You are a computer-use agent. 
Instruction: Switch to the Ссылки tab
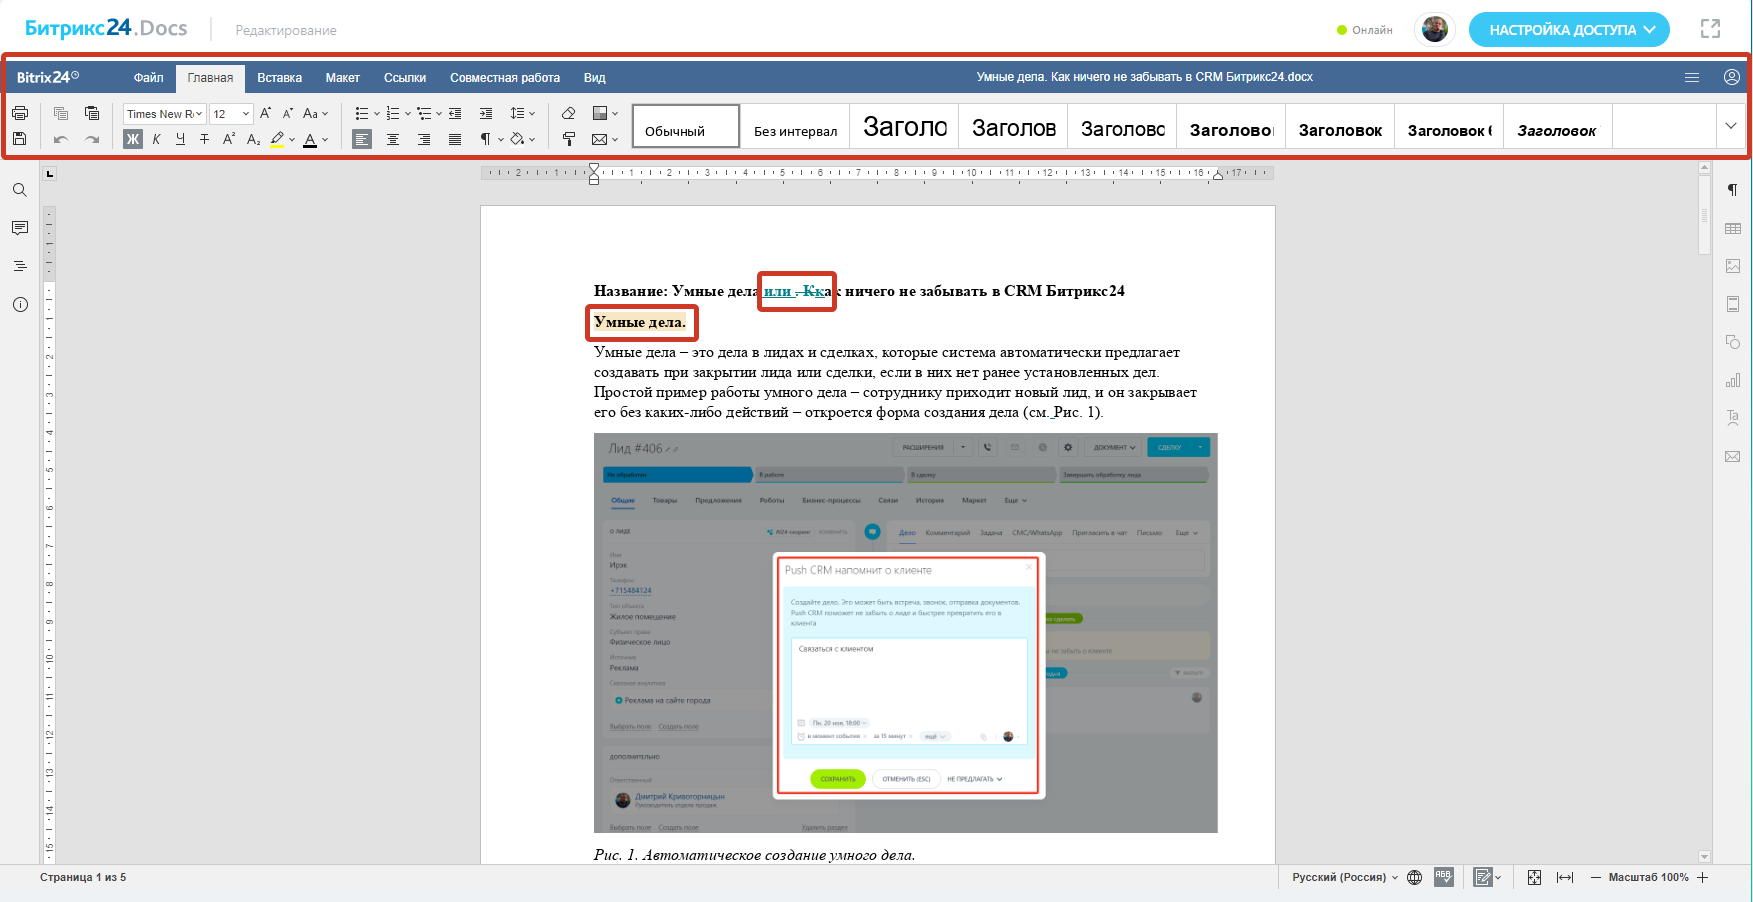click(405, 77)
